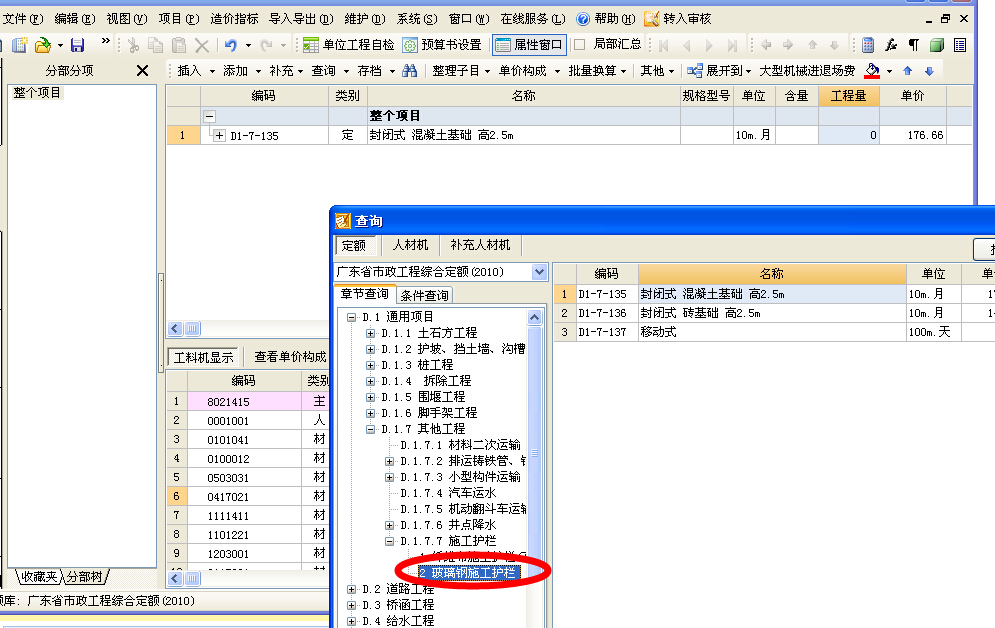
Task: Click the paint bucket fill color icon
Action: point(873,70)
